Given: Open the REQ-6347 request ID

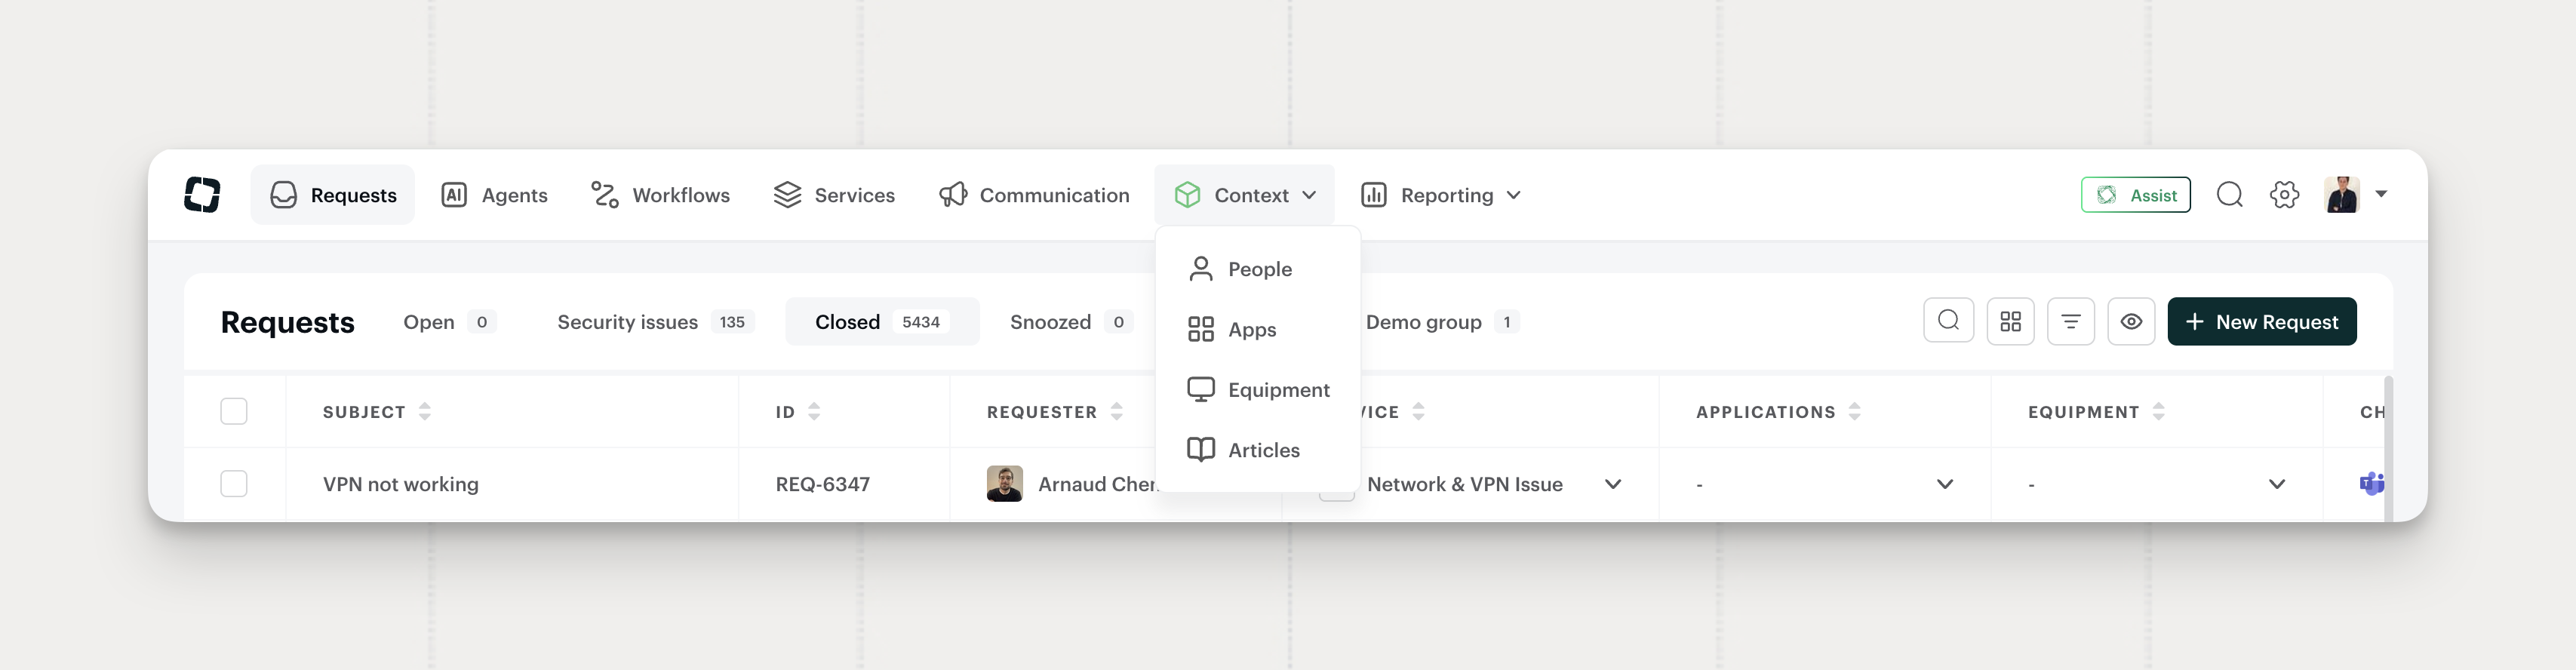Looking at the screenshot, I should (x=823, y=484).
